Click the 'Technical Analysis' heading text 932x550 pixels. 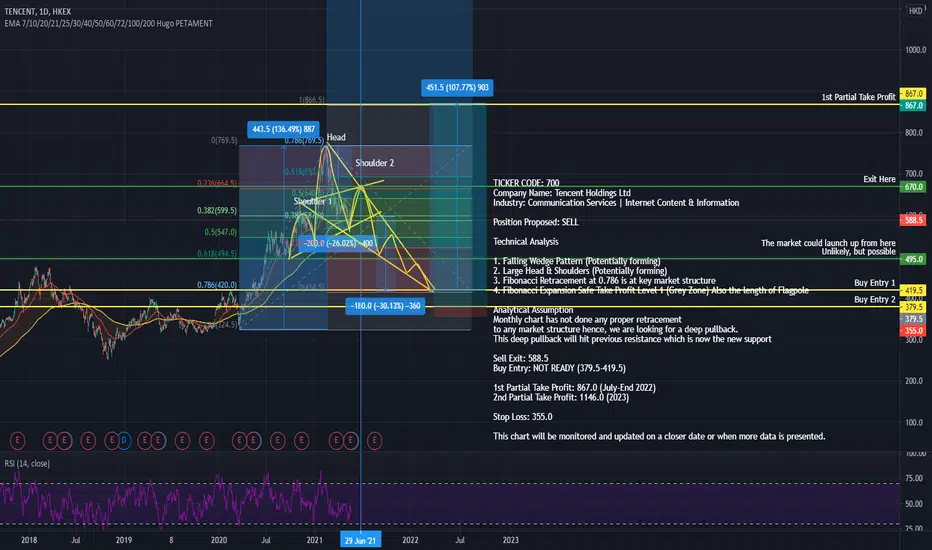point(525,241)
